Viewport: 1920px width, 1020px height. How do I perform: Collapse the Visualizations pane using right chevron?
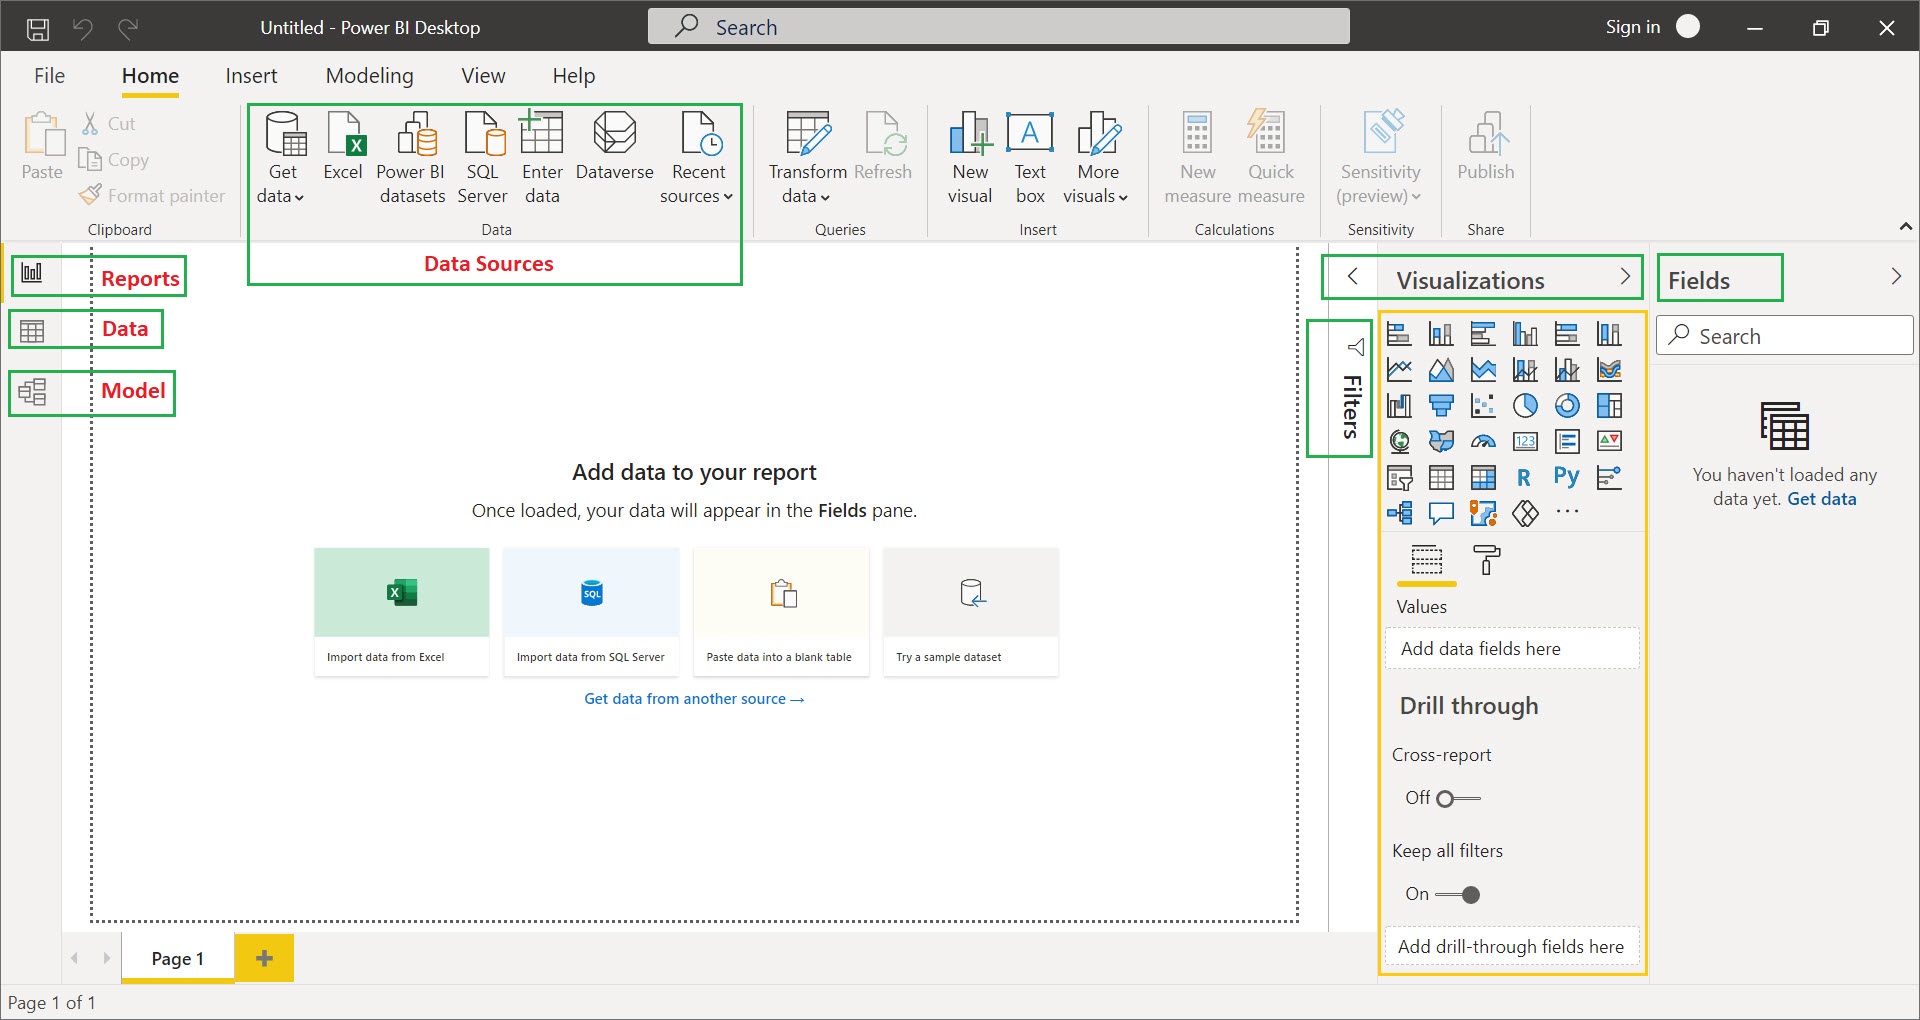1625,277
